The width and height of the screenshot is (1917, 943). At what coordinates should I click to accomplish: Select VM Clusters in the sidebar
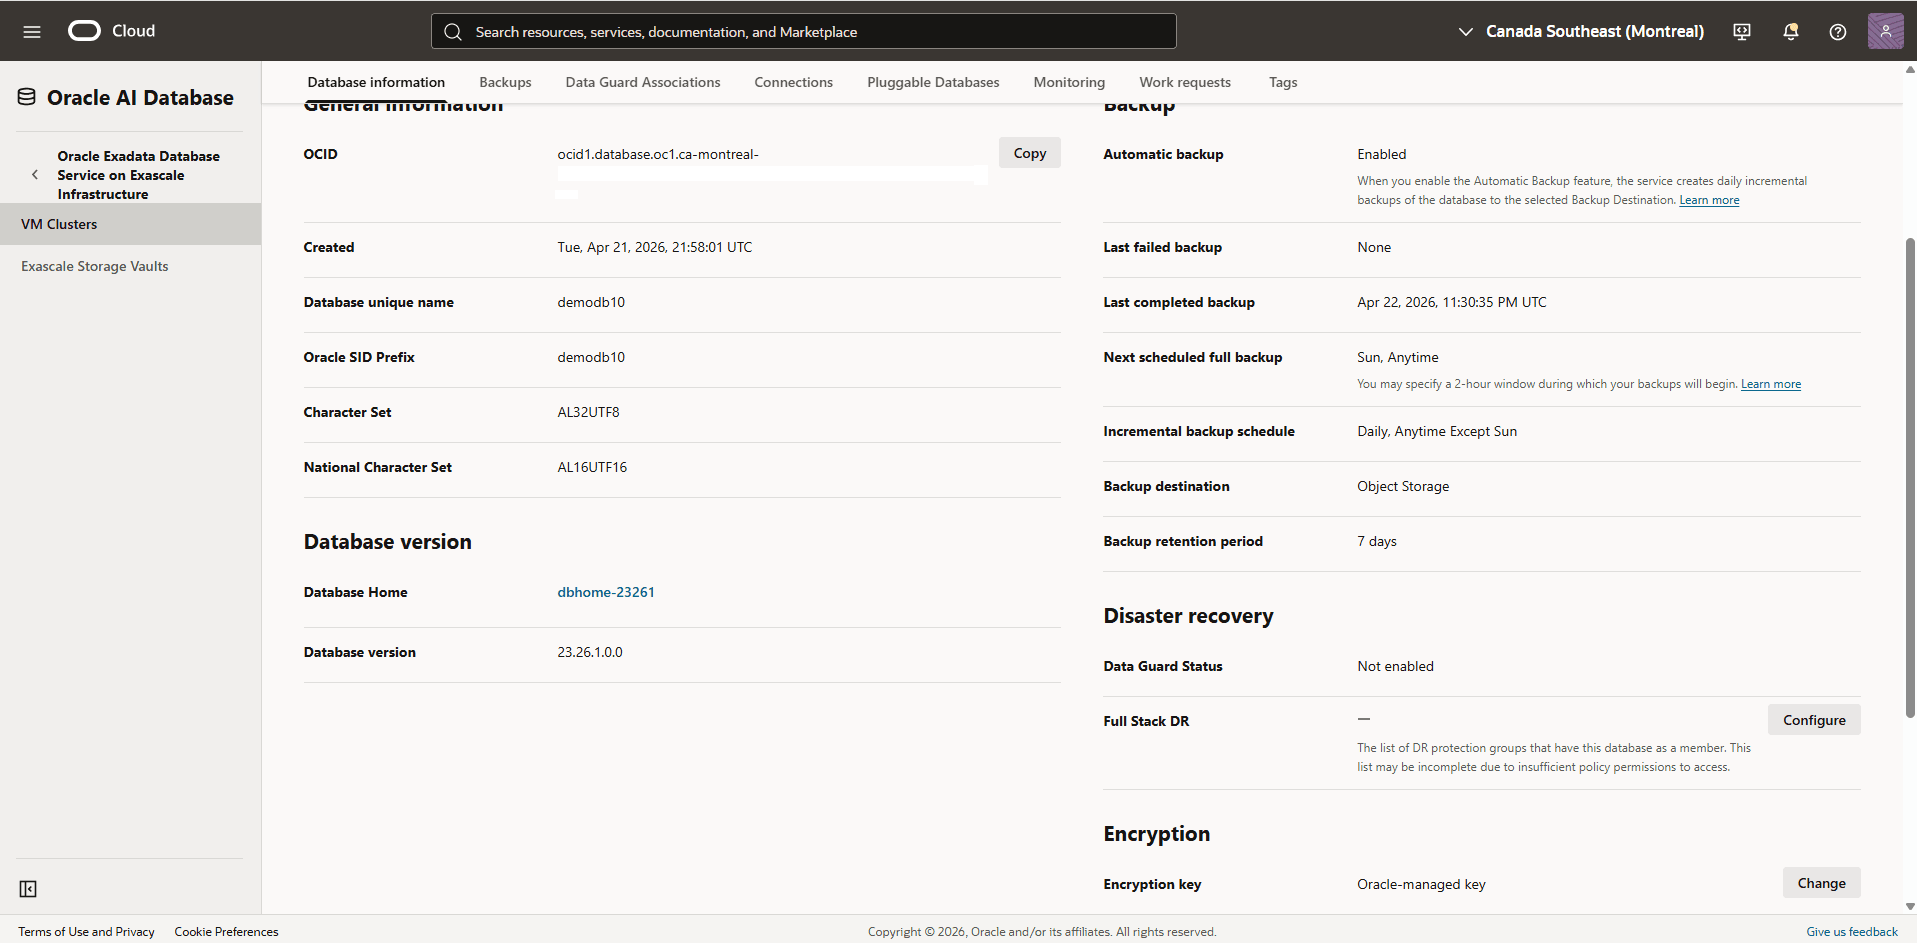(x=130, y=224)
